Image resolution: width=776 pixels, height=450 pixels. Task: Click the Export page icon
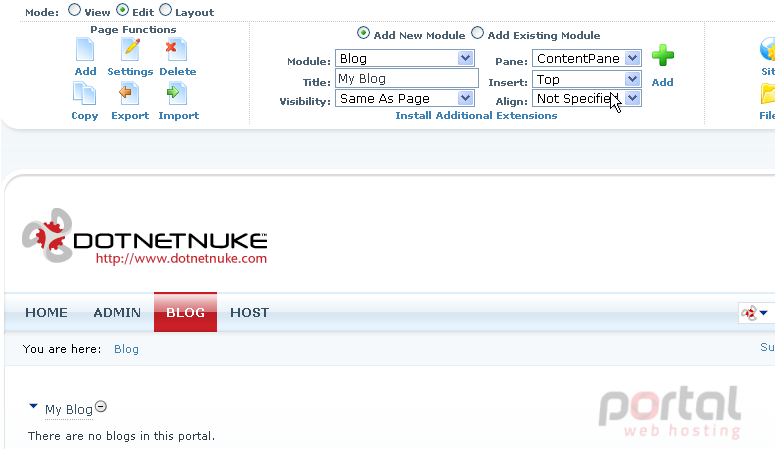[x=129, y=94]
